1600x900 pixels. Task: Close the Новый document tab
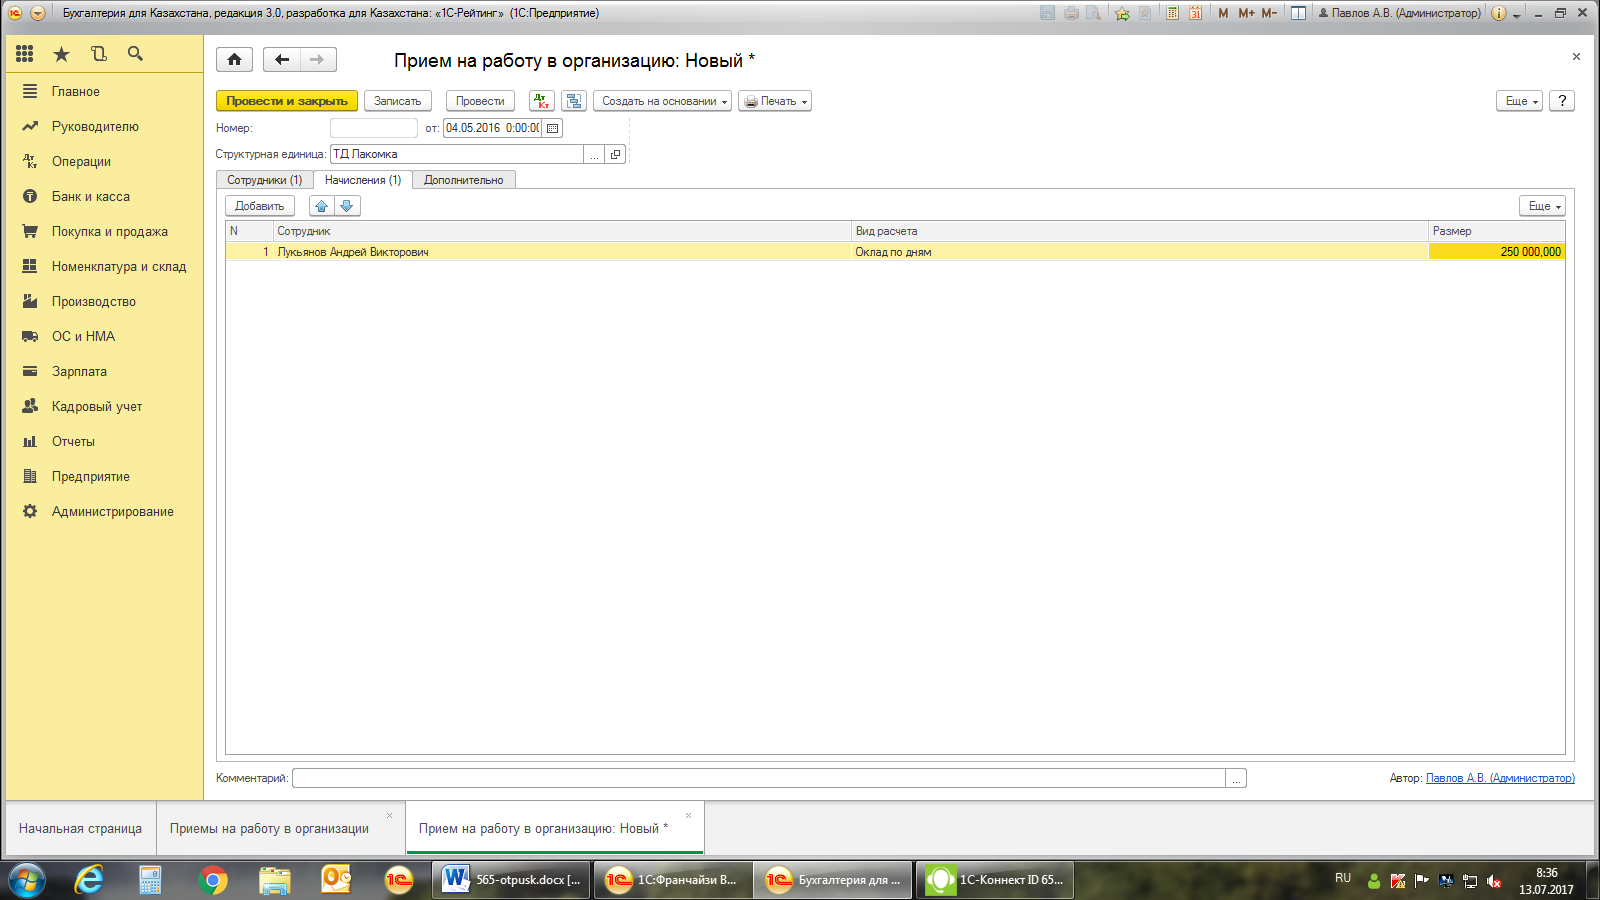pos(688,815)
